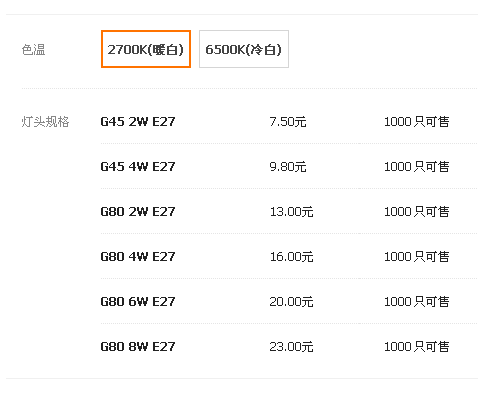Click the G80 2W E27 specification

pyautogui.click(x=138, y=212)
